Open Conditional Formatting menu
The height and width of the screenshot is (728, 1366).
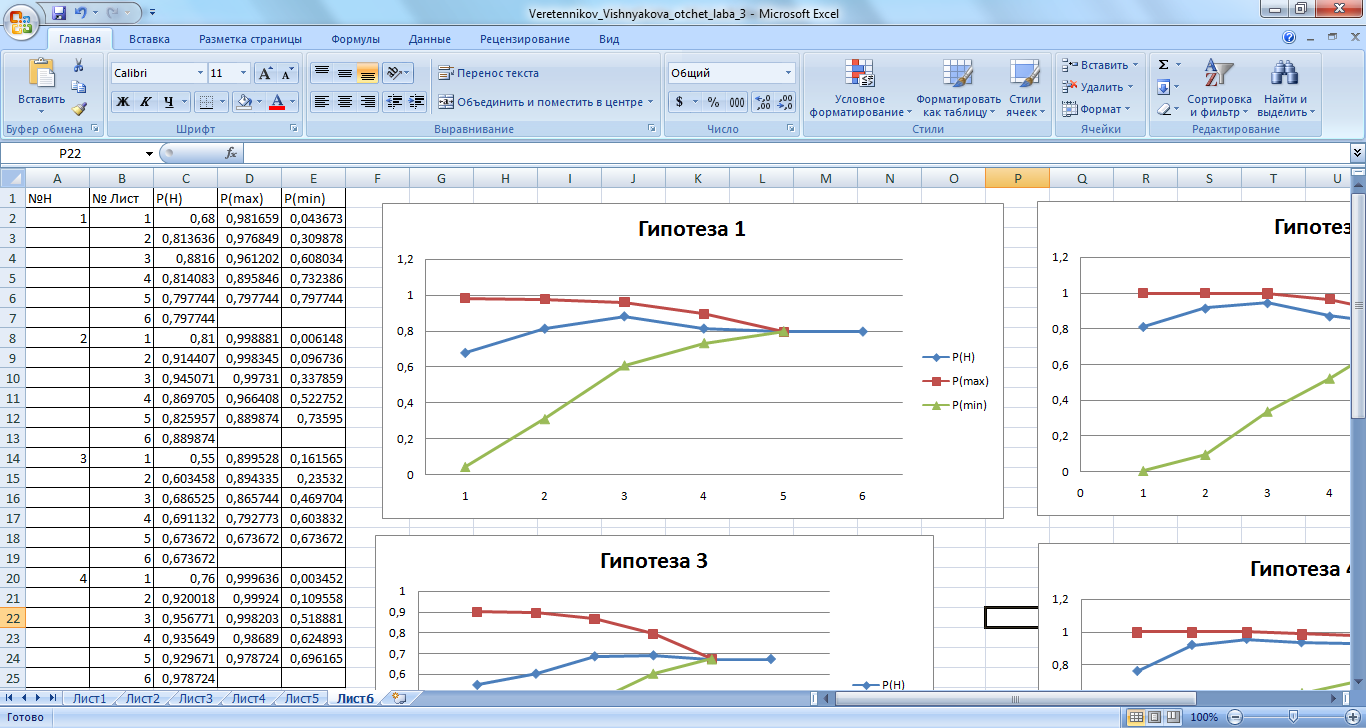click(x=859, y=88)
